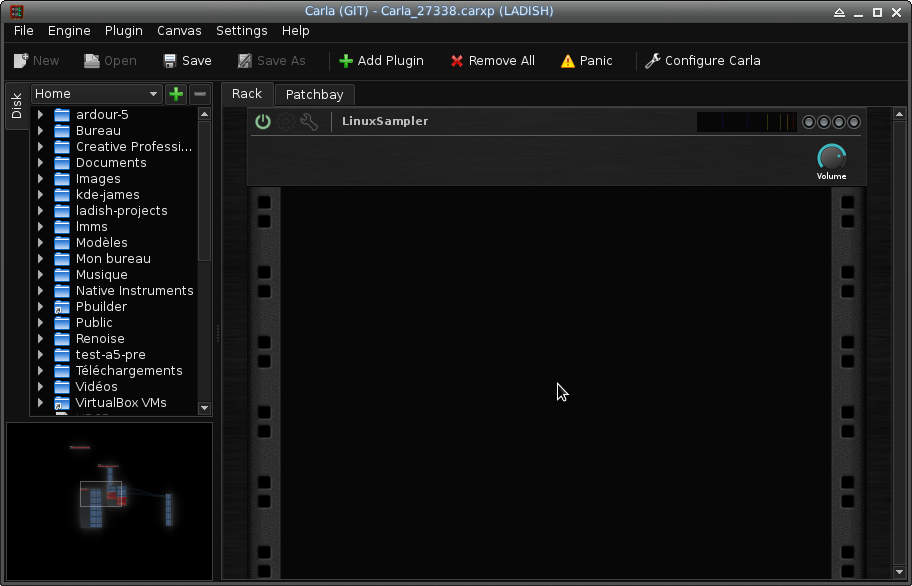Screen dimensions: 912x586
Task: Open the Help menu
Action: point(295,31)
